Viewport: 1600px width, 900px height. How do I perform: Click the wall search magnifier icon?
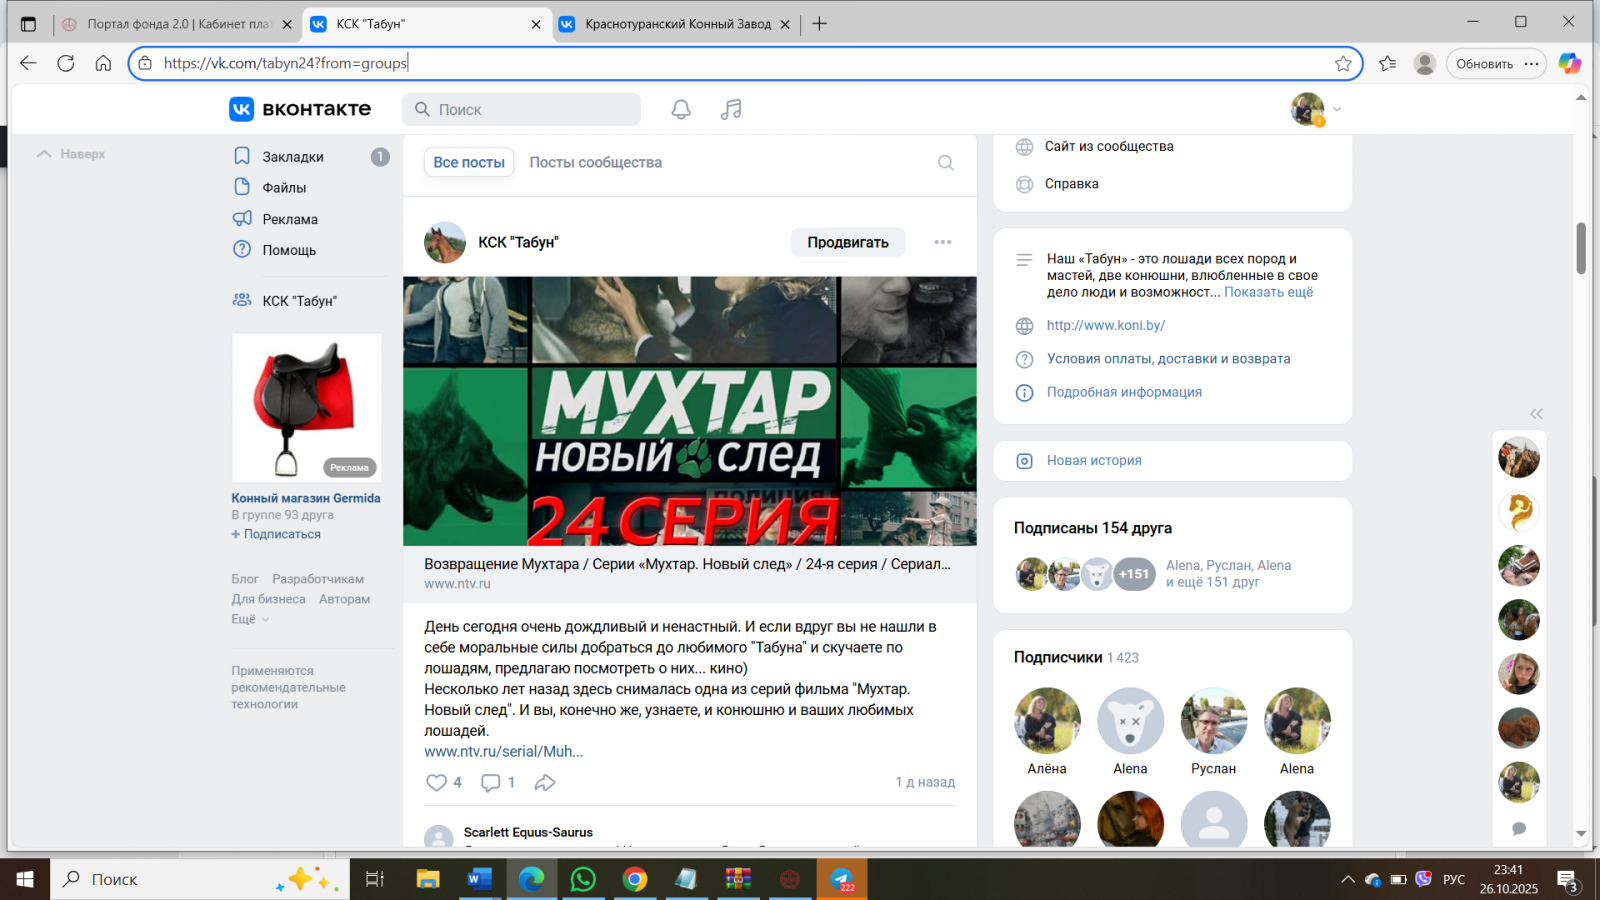tap(945, 163)
